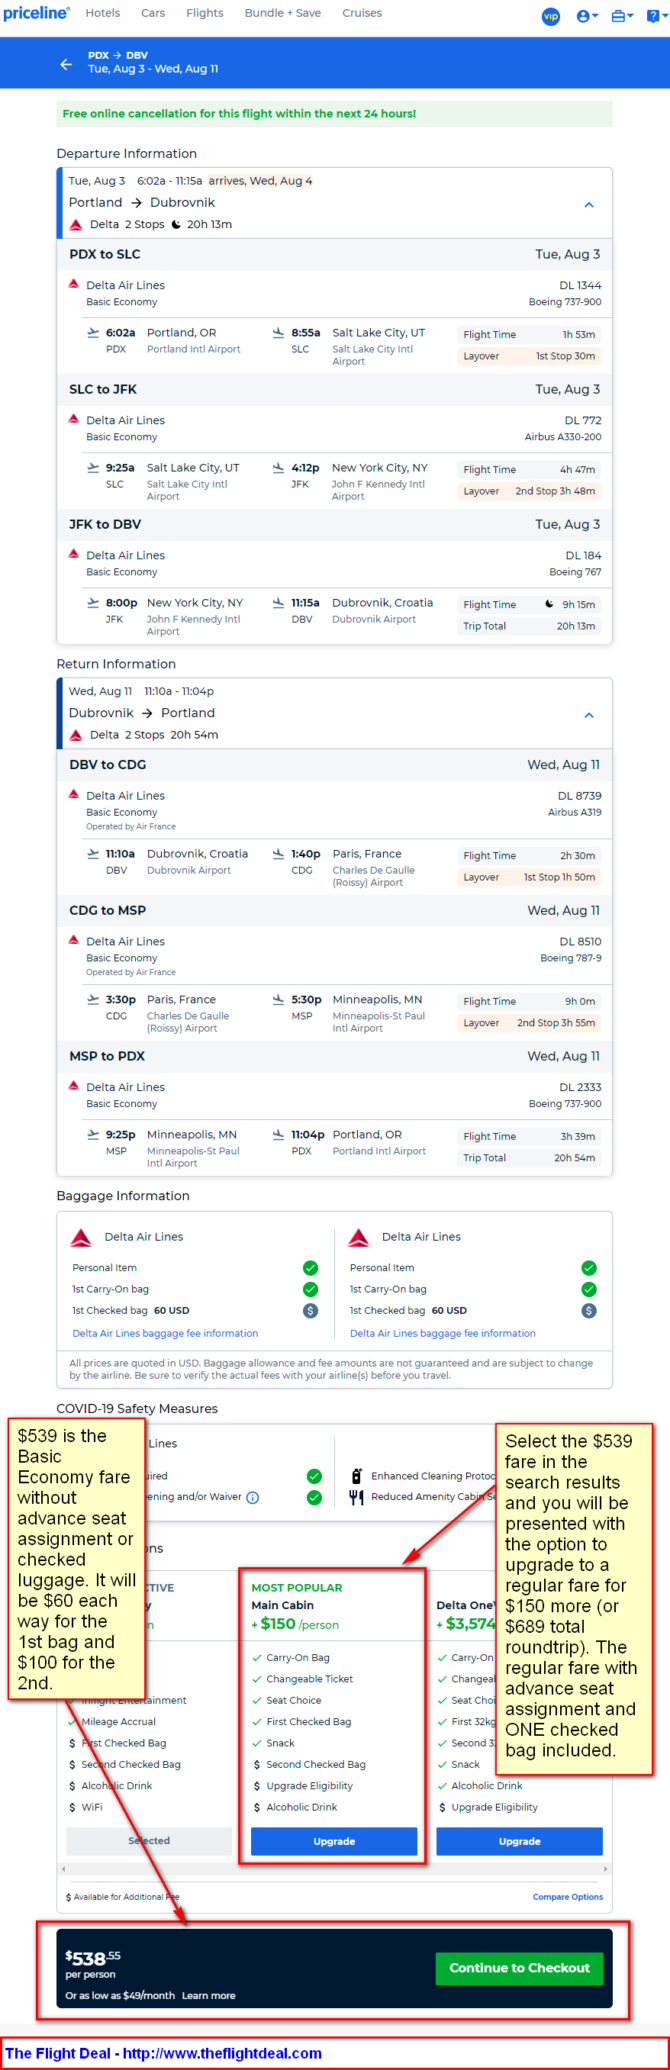Screen dimensions: 670x2070
Task: Click fare options scrollbar right arrow
Action: click(605, 1869)
